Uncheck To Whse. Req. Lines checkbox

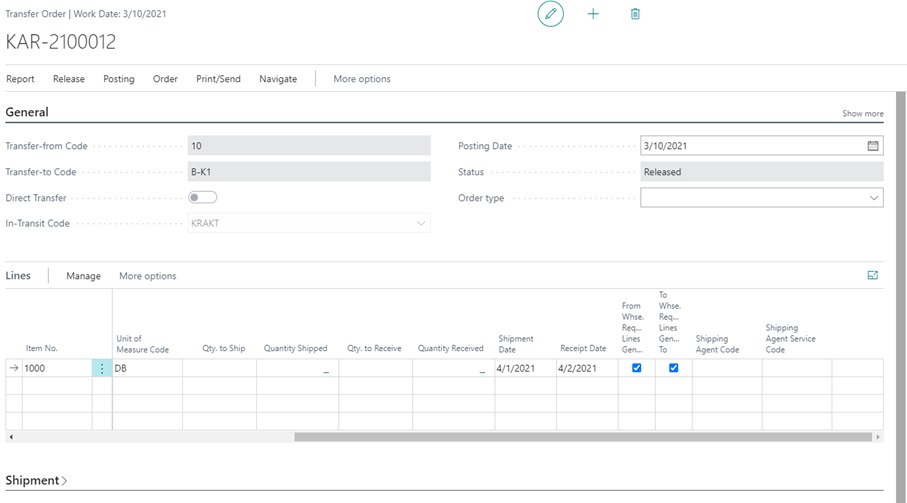point(673,368)
